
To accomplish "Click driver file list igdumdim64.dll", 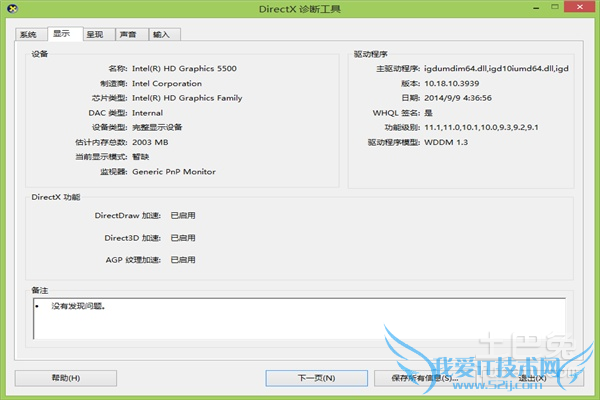I will point(496,69).
